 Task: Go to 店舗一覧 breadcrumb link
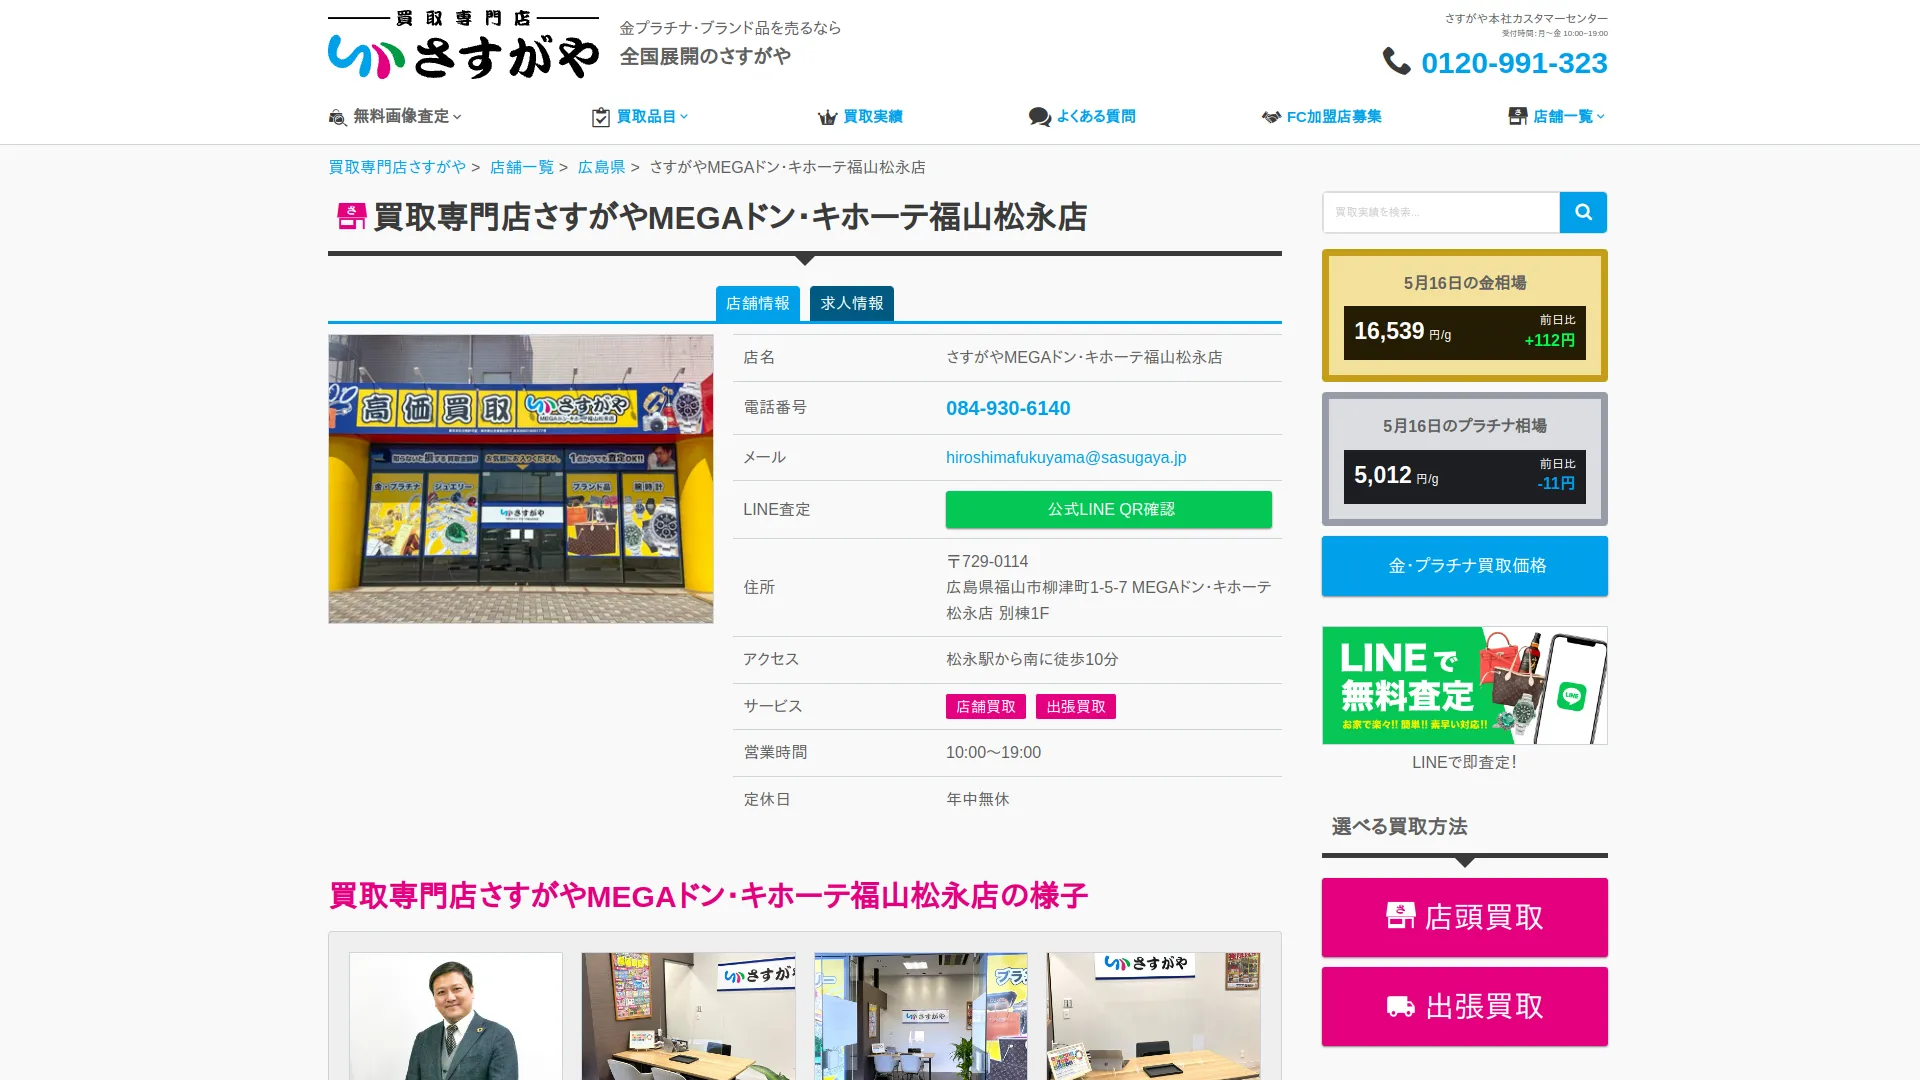[522, 167]
